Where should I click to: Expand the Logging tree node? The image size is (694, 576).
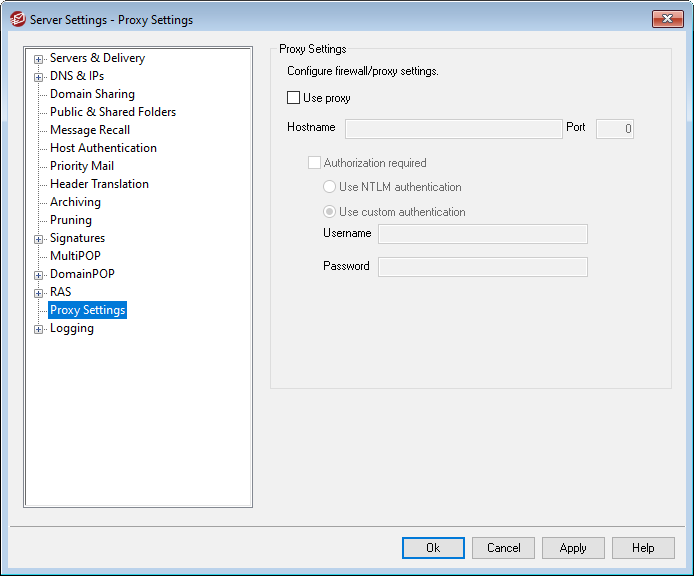39,329
